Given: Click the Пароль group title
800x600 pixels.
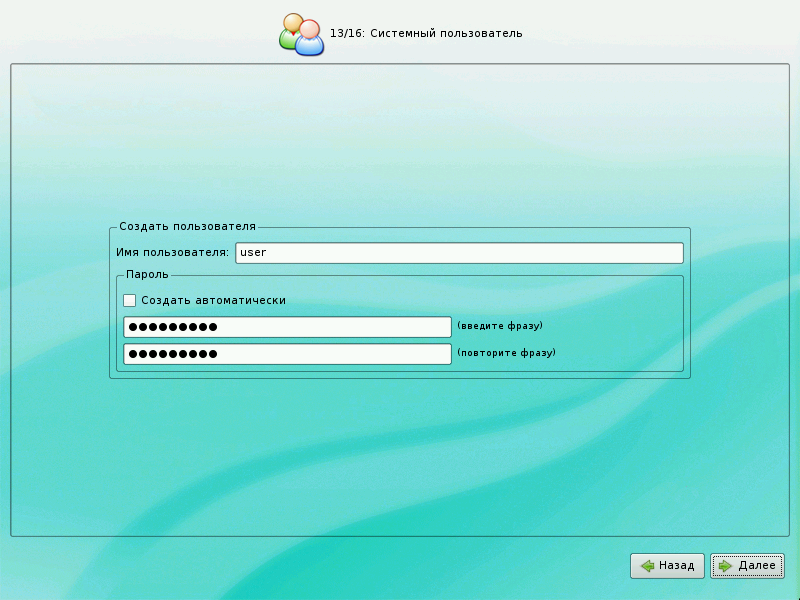Looking at the screenshot, I should [x=147, y=274].
